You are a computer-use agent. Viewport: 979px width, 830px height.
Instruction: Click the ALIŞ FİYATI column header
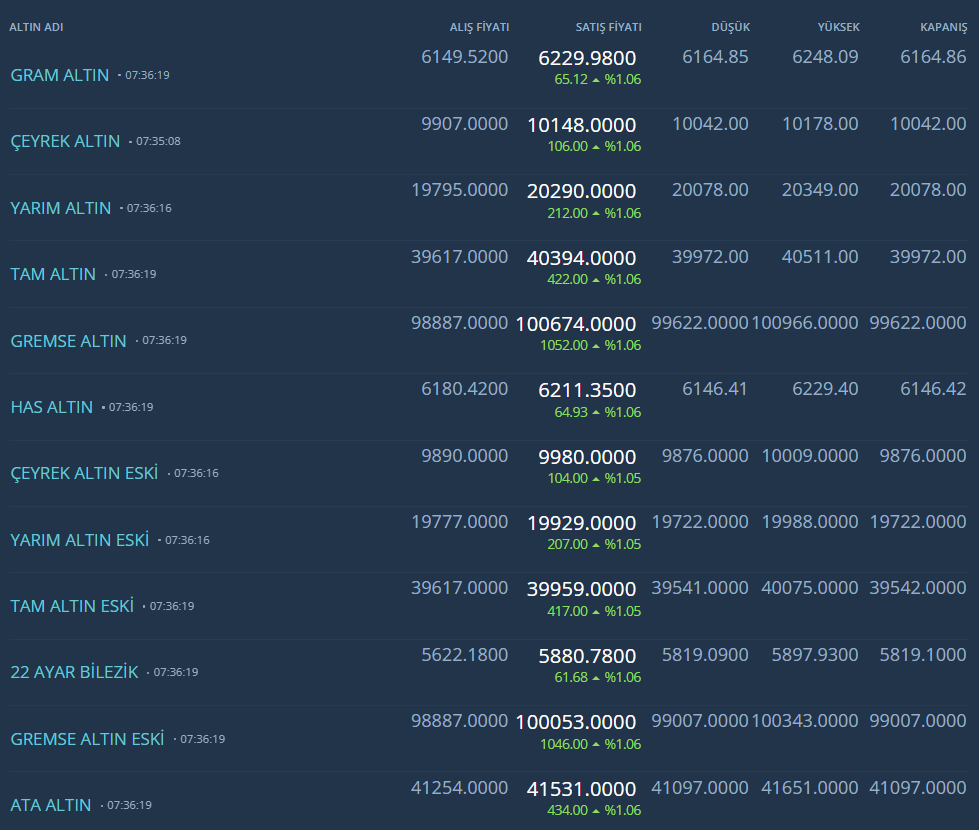(x=479, y=27)
